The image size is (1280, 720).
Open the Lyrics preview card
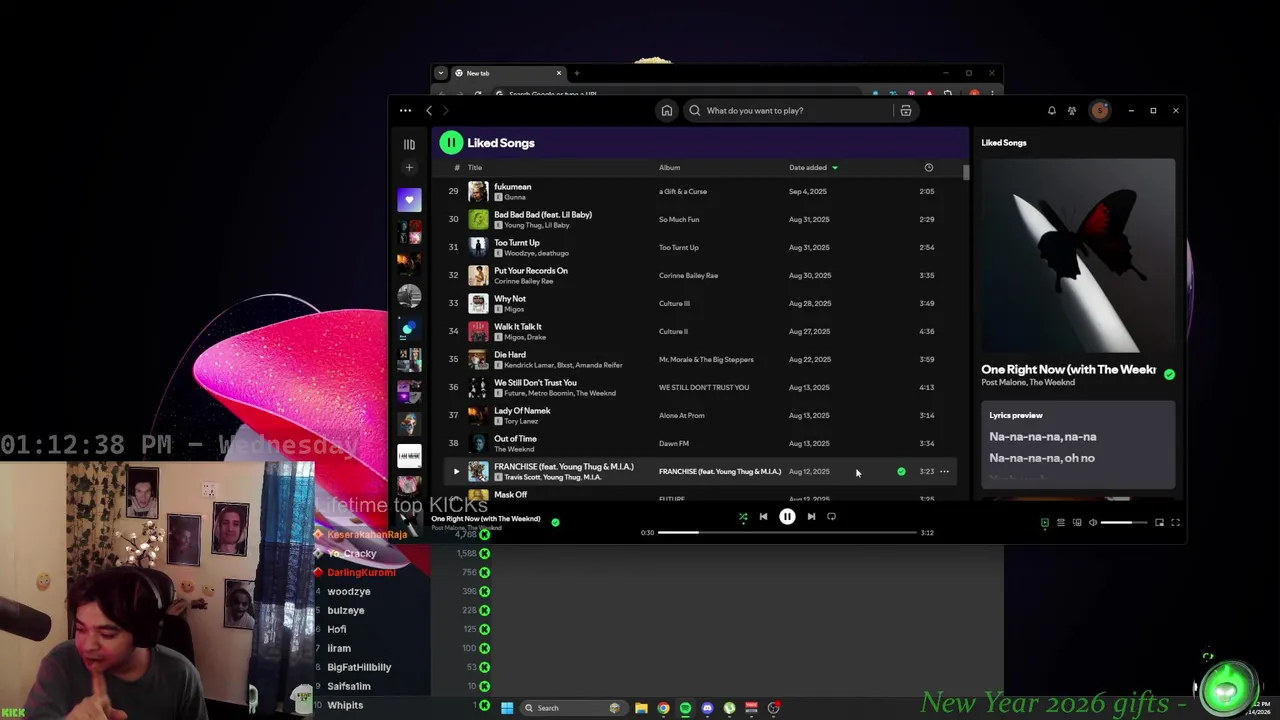[x=1078, y=445]
